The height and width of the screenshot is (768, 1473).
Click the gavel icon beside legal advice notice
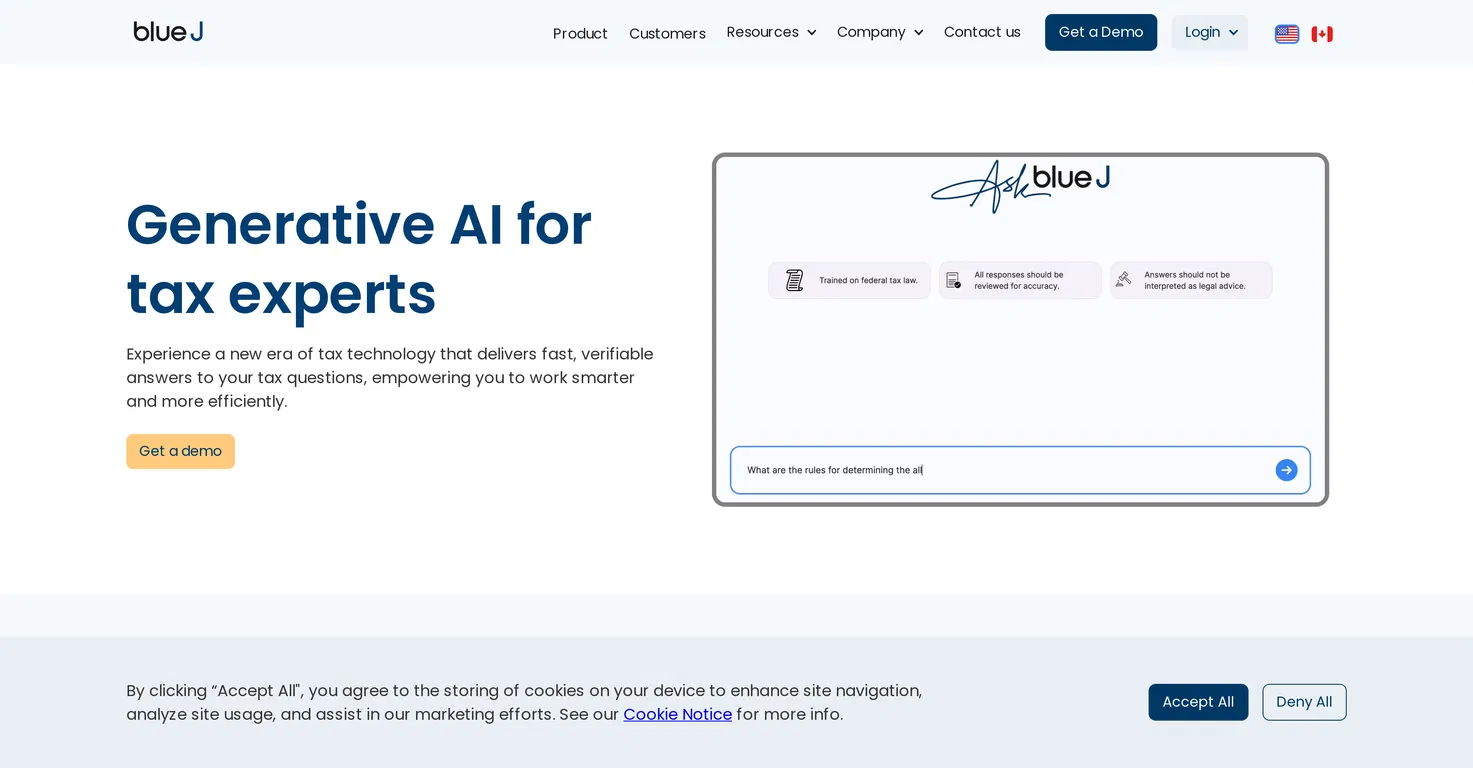pos(1124,279)
